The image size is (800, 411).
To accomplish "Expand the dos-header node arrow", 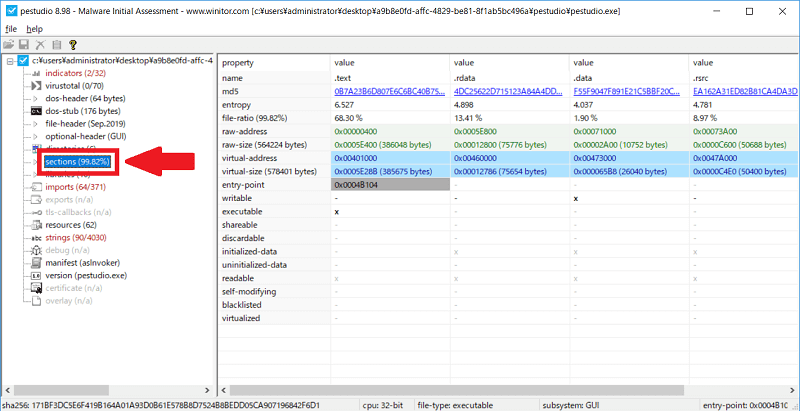I will [x=35, y=98].
